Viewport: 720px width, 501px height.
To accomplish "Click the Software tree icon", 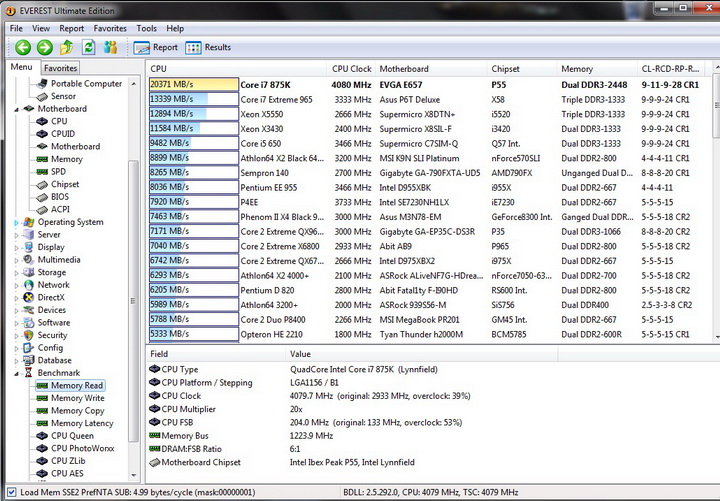I will click(x=29, y=322).
